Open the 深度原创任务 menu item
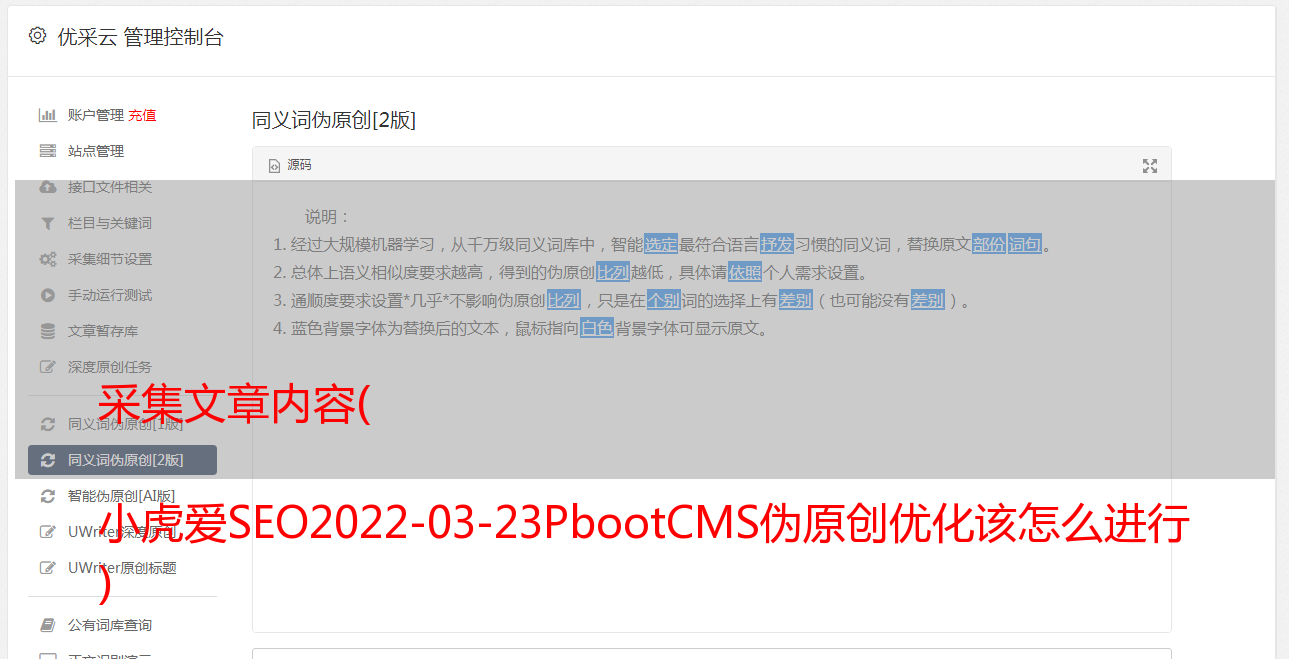Screen dimensions: 1289x659 (110, 367)
